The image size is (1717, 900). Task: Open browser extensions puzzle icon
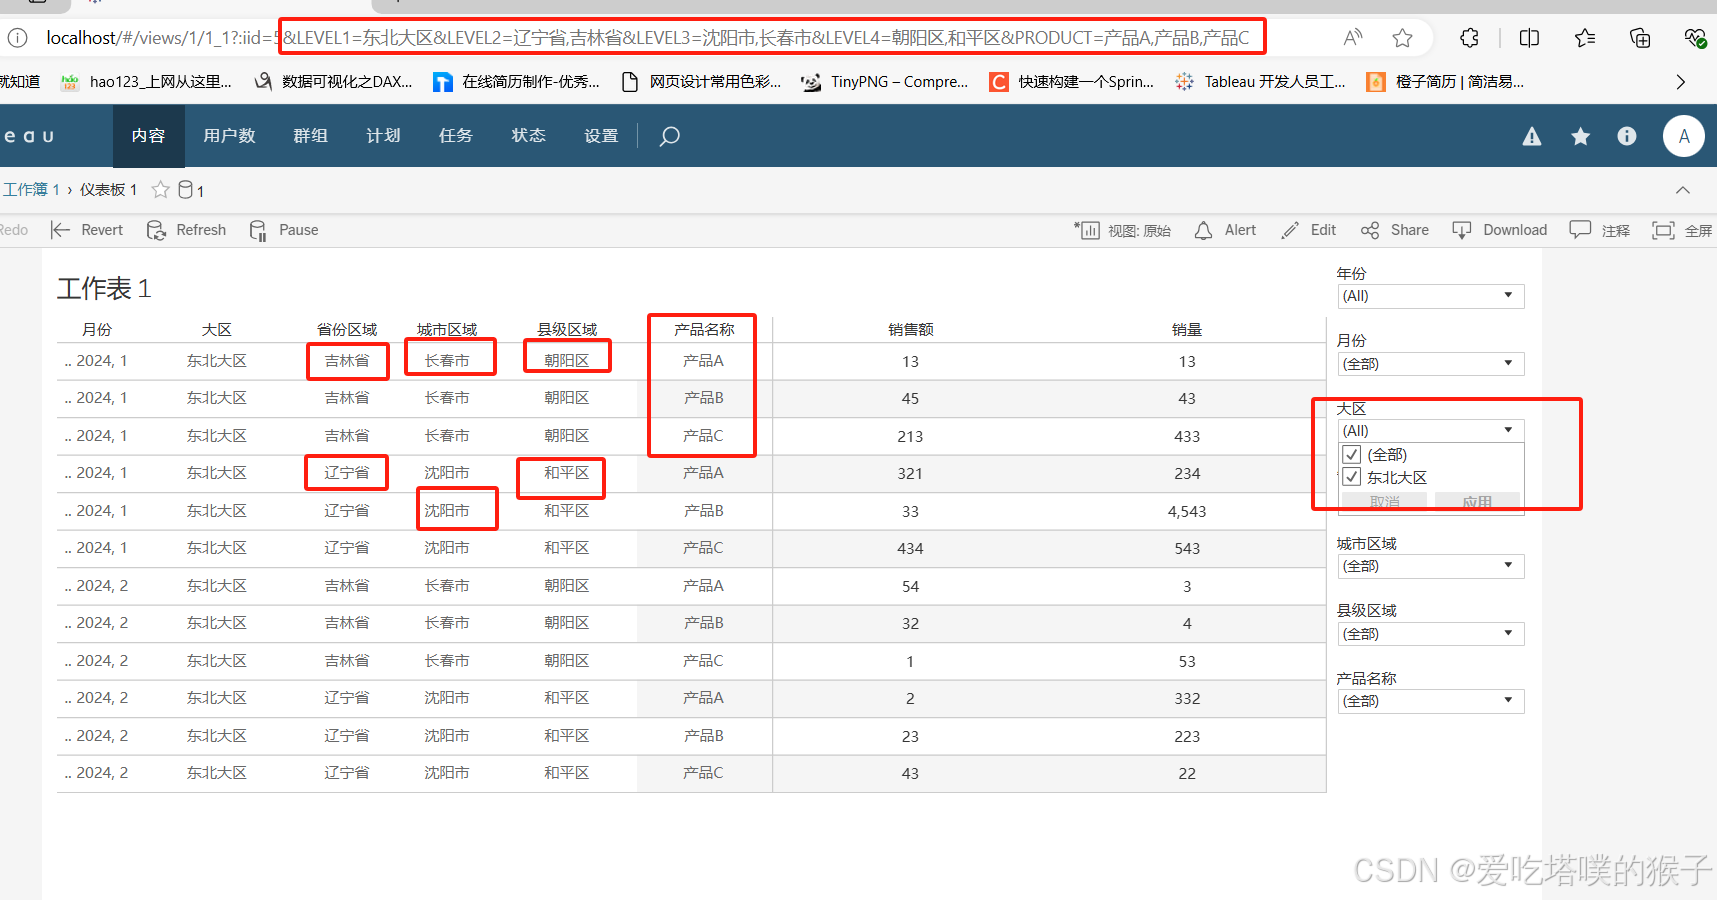(x=1469, y=38)
